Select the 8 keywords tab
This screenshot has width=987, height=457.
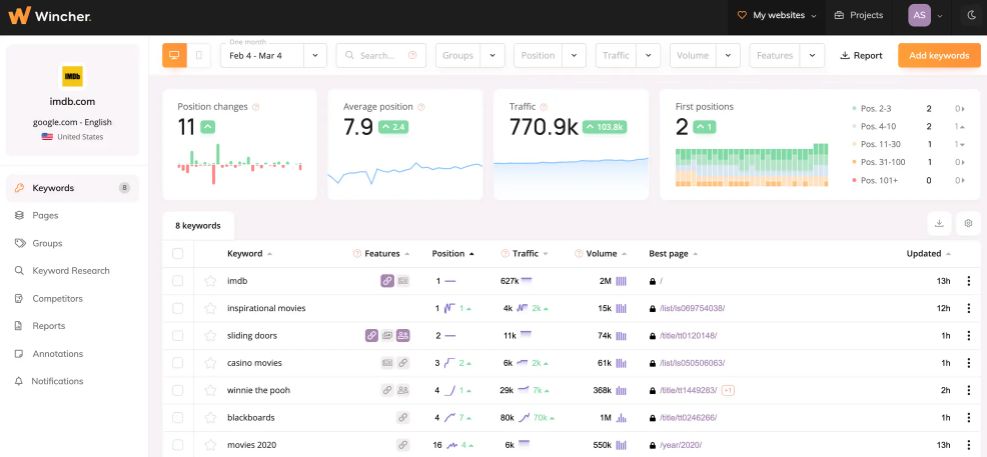[198, 225]
